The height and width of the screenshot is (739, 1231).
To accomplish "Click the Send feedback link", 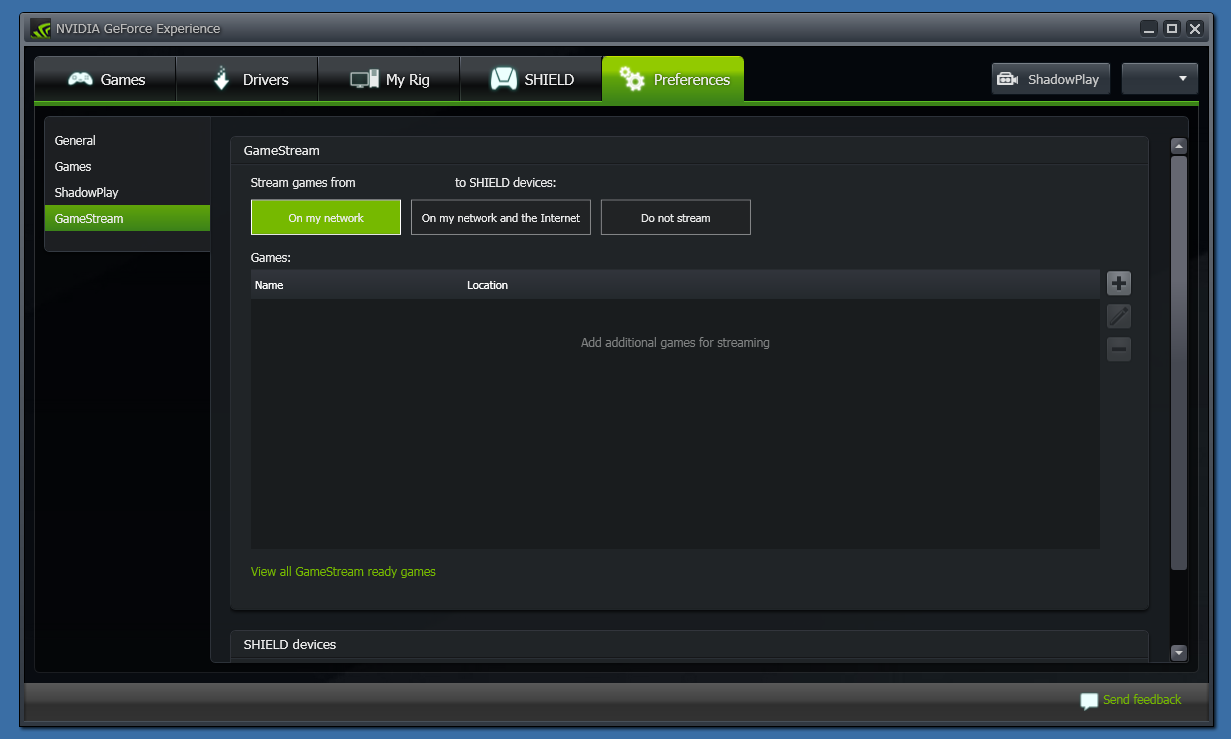I will pos(1142,700).
